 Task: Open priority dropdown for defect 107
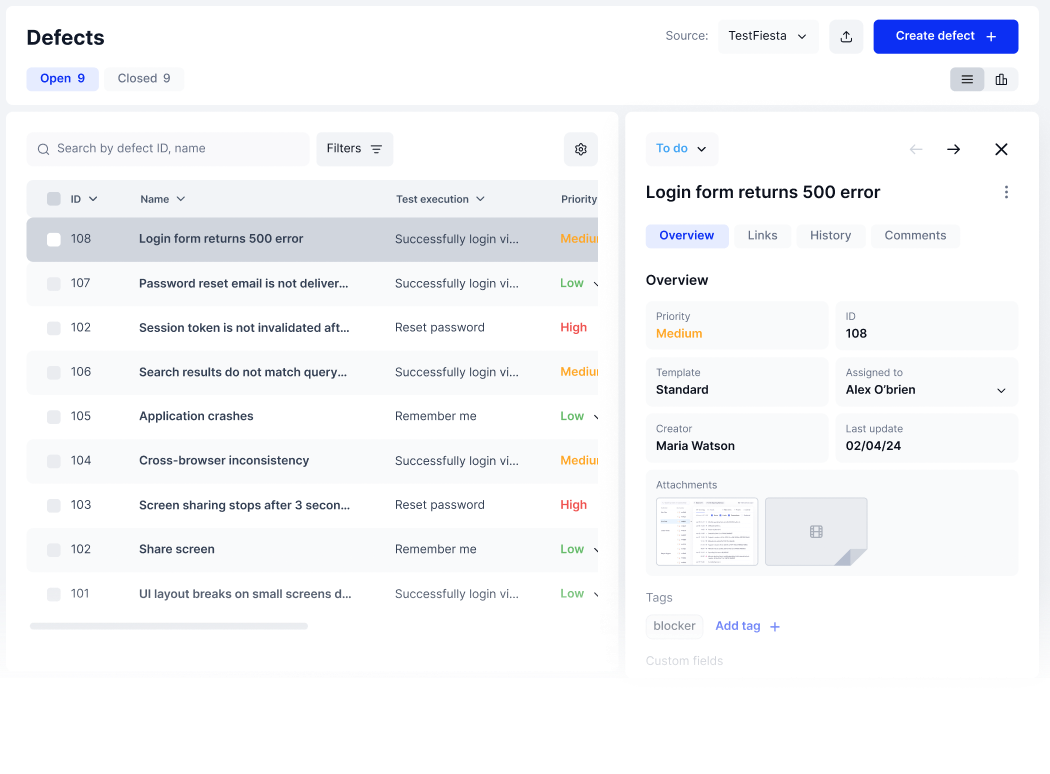pos(595,284)
